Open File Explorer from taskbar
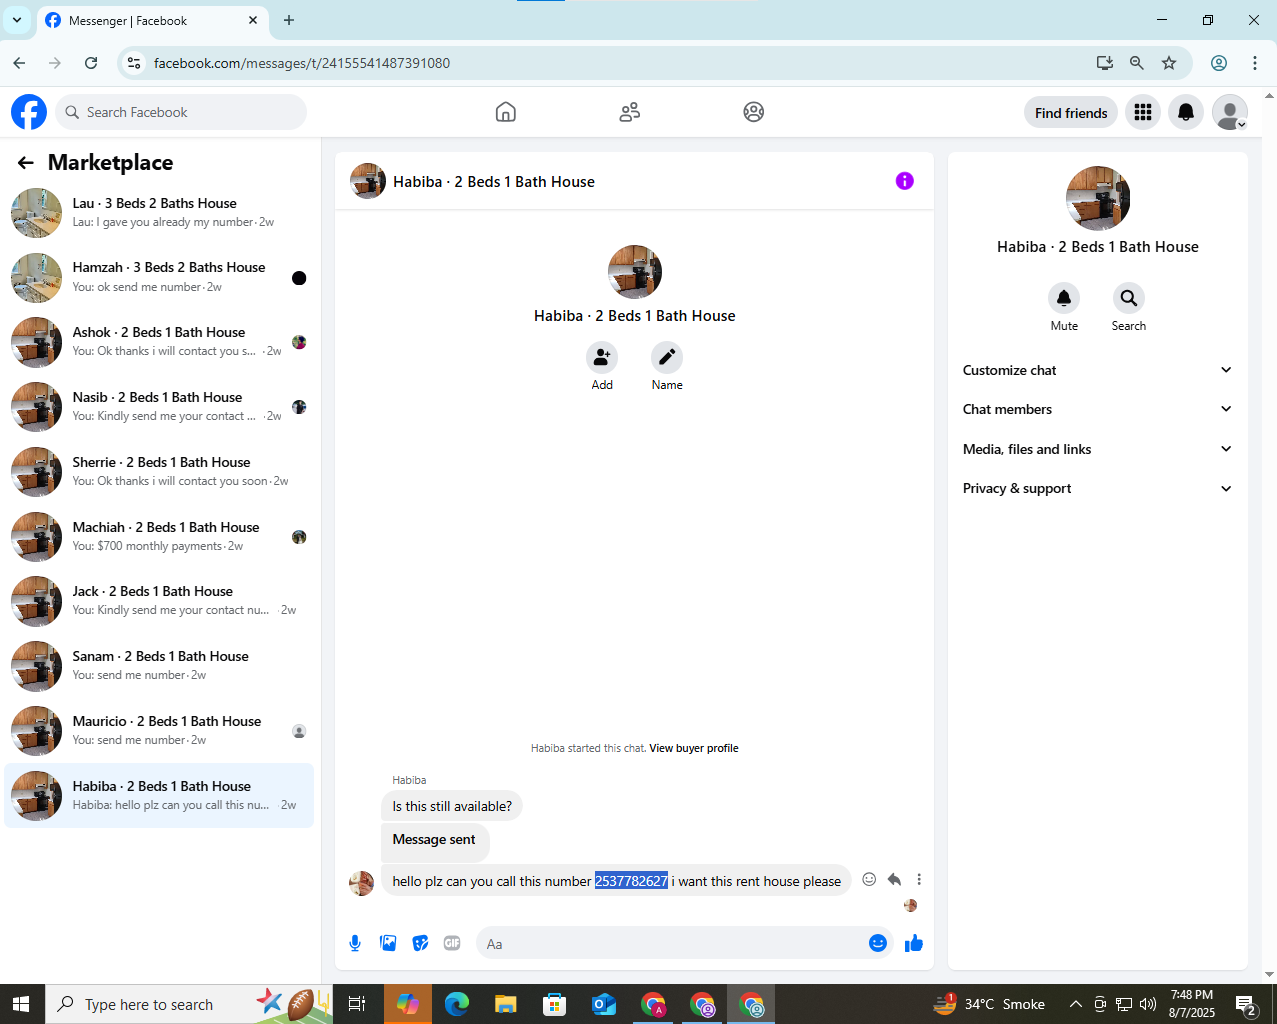1277x1024 pixels. click(505, 1004)
